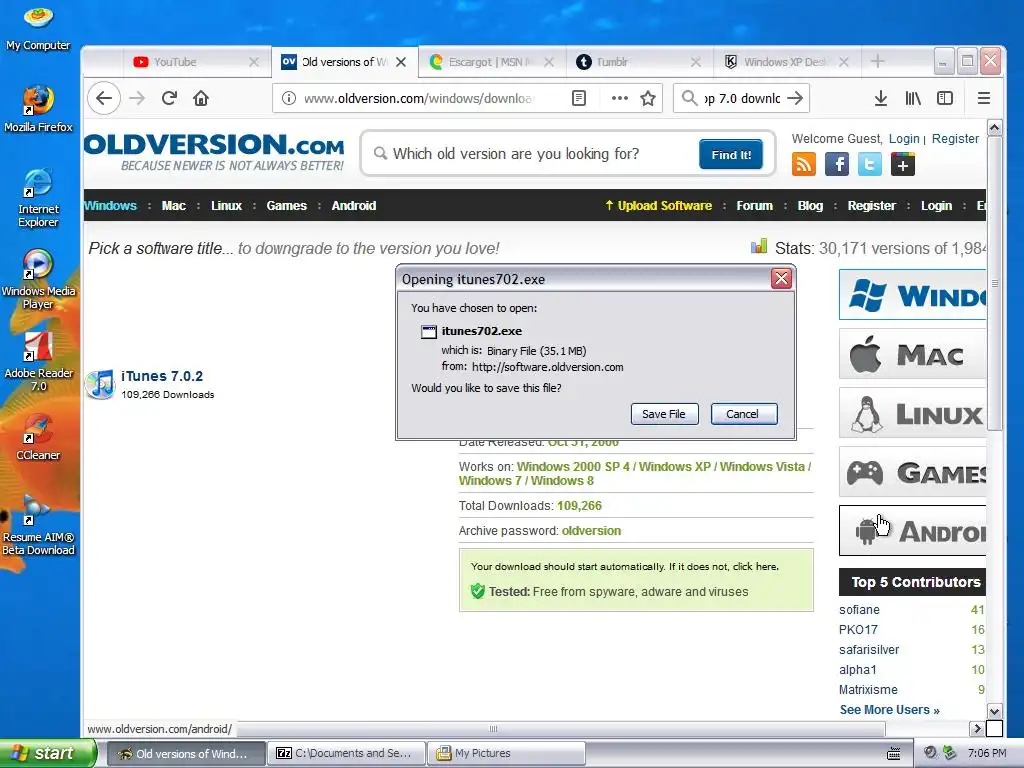Open the Windows Start button

point(47,754)
